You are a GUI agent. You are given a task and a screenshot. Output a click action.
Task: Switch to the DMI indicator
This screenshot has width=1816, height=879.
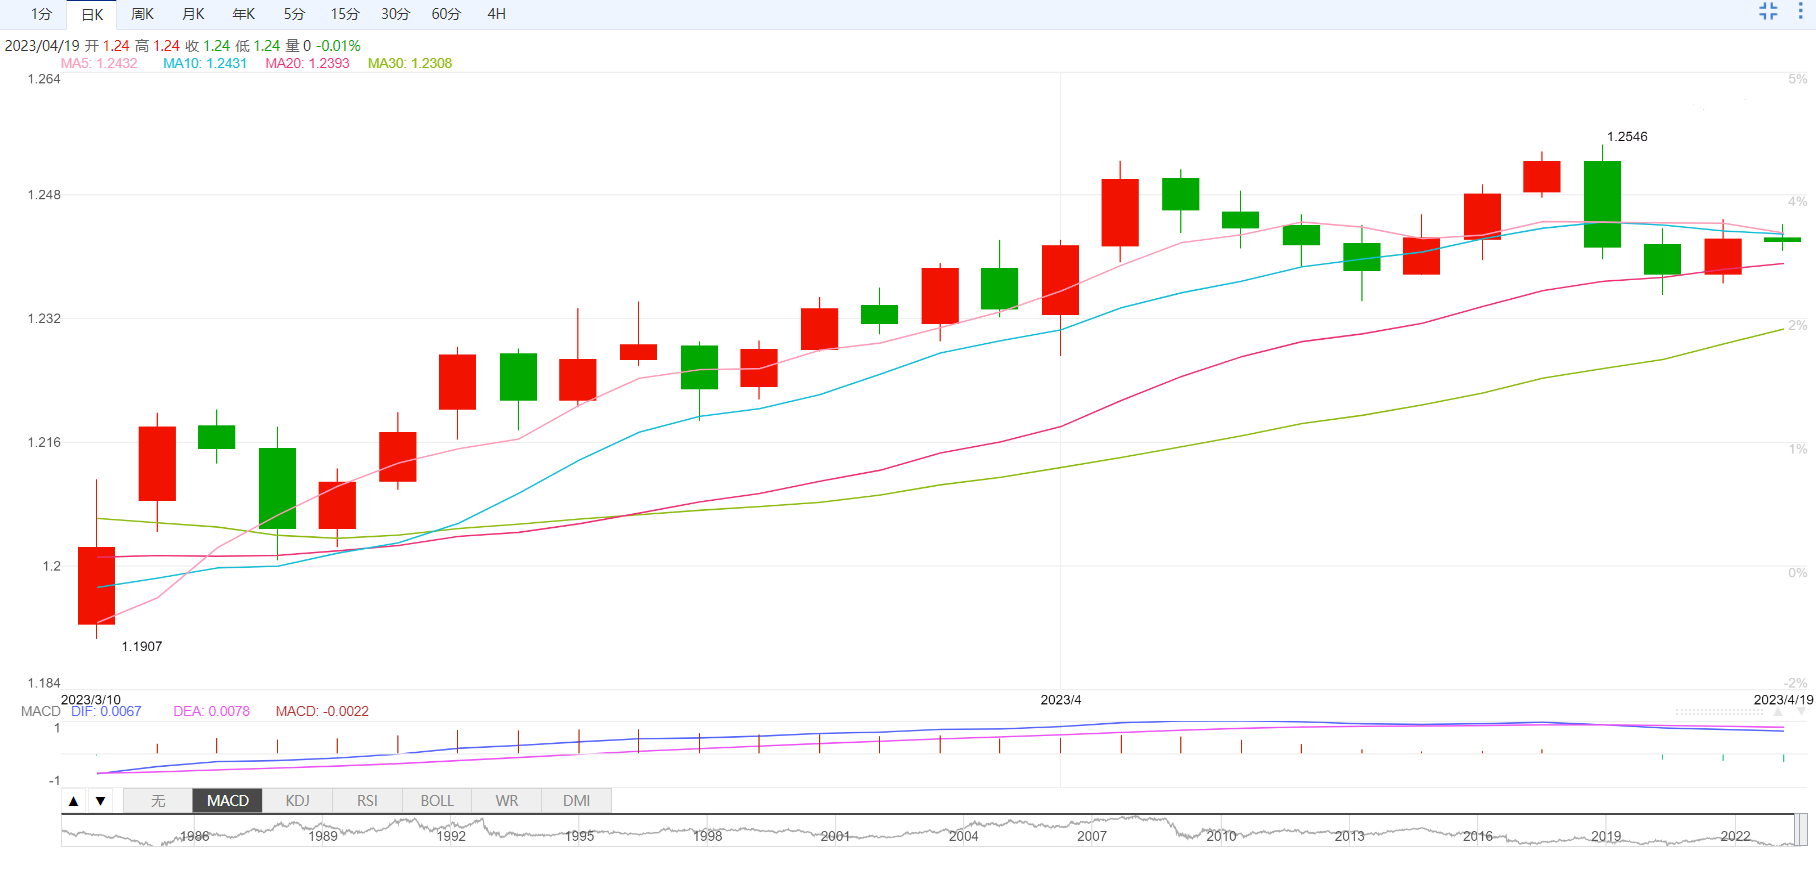(x=576, y=801)
